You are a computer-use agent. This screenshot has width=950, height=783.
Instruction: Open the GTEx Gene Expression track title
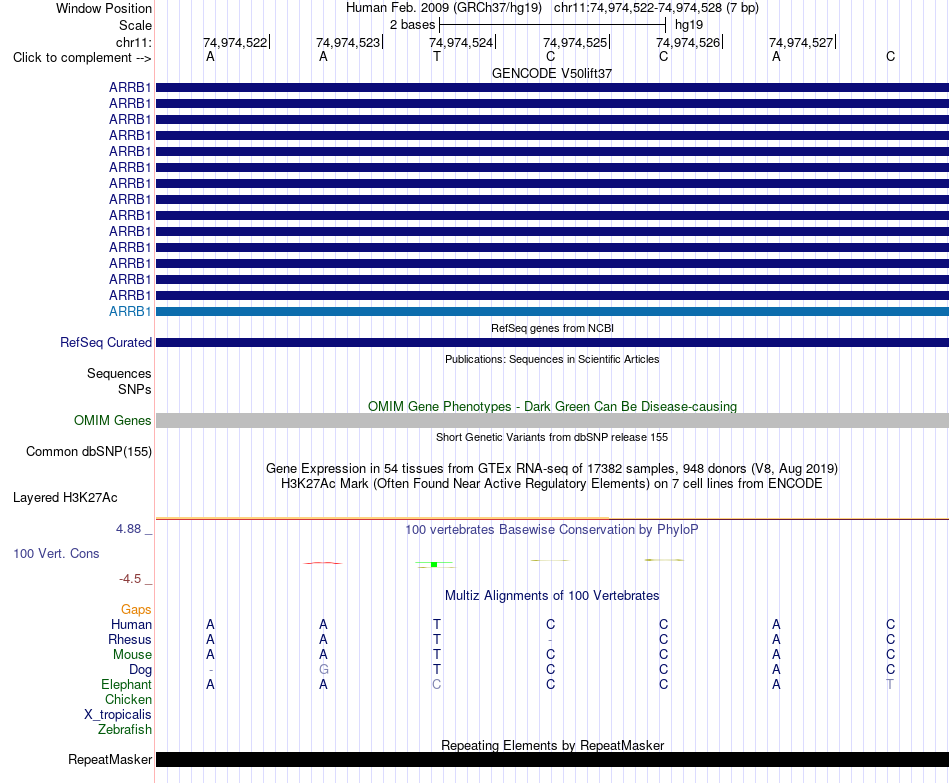[552, 468]
